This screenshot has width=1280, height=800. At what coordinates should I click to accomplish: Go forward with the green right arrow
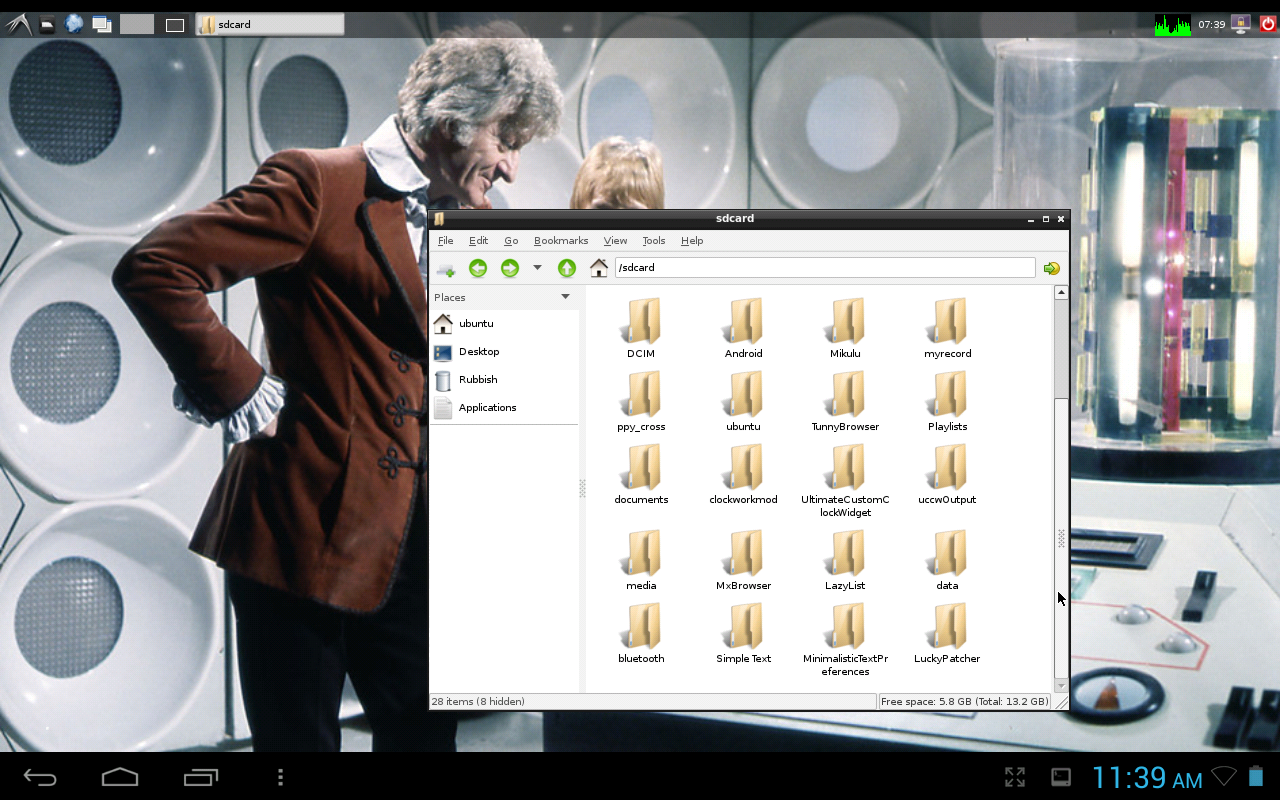coord(510,268)
